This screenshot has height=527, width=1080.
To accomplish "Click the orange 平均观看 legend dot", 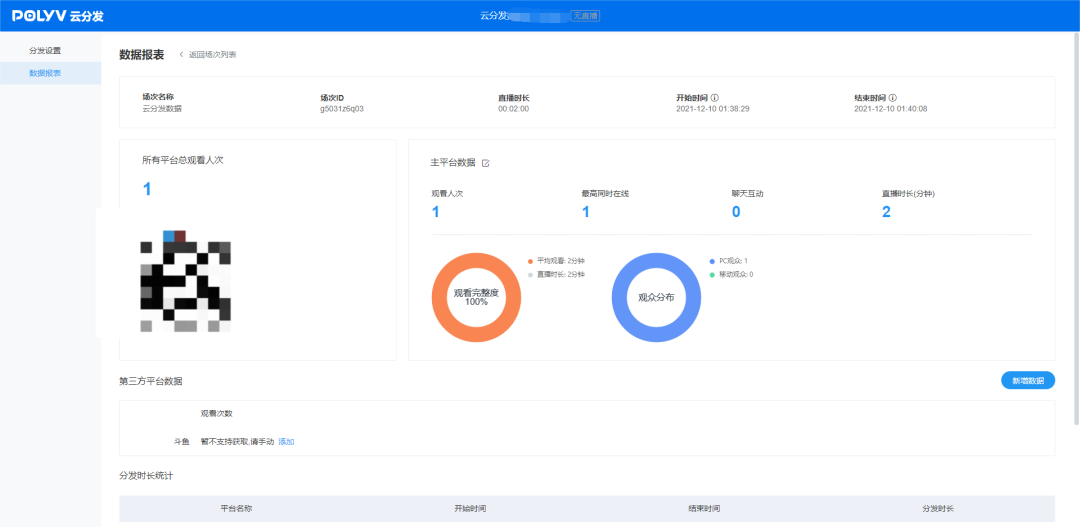I will [530, 261].
